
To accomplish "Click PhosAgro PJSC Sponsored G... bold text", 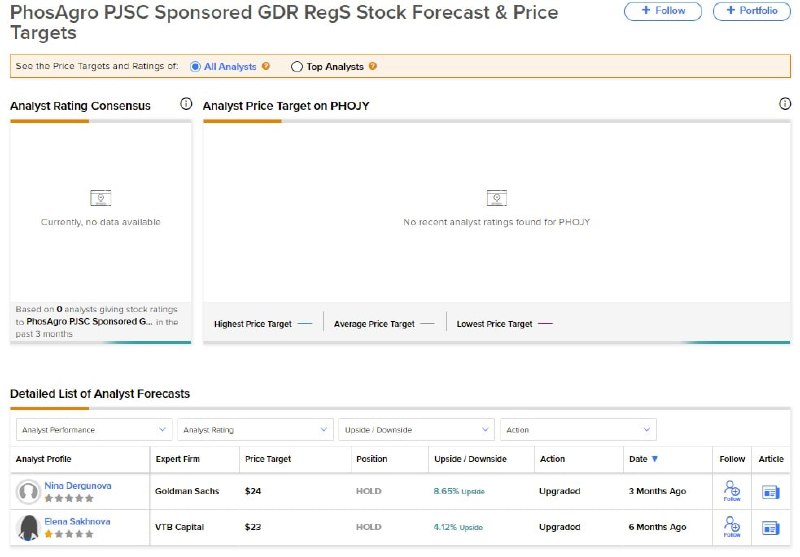I will coord(89,321).
